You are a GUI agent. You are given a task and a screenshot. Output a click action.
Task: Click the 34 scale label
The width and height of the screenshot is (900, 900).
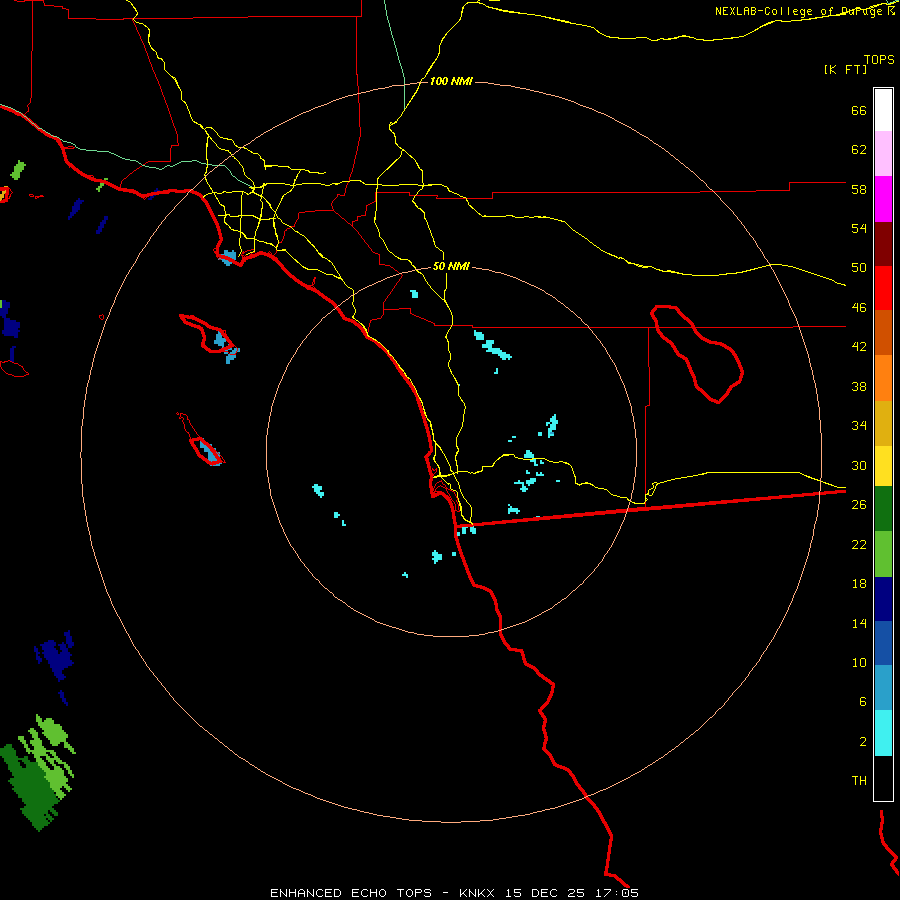tap(859, 426)
